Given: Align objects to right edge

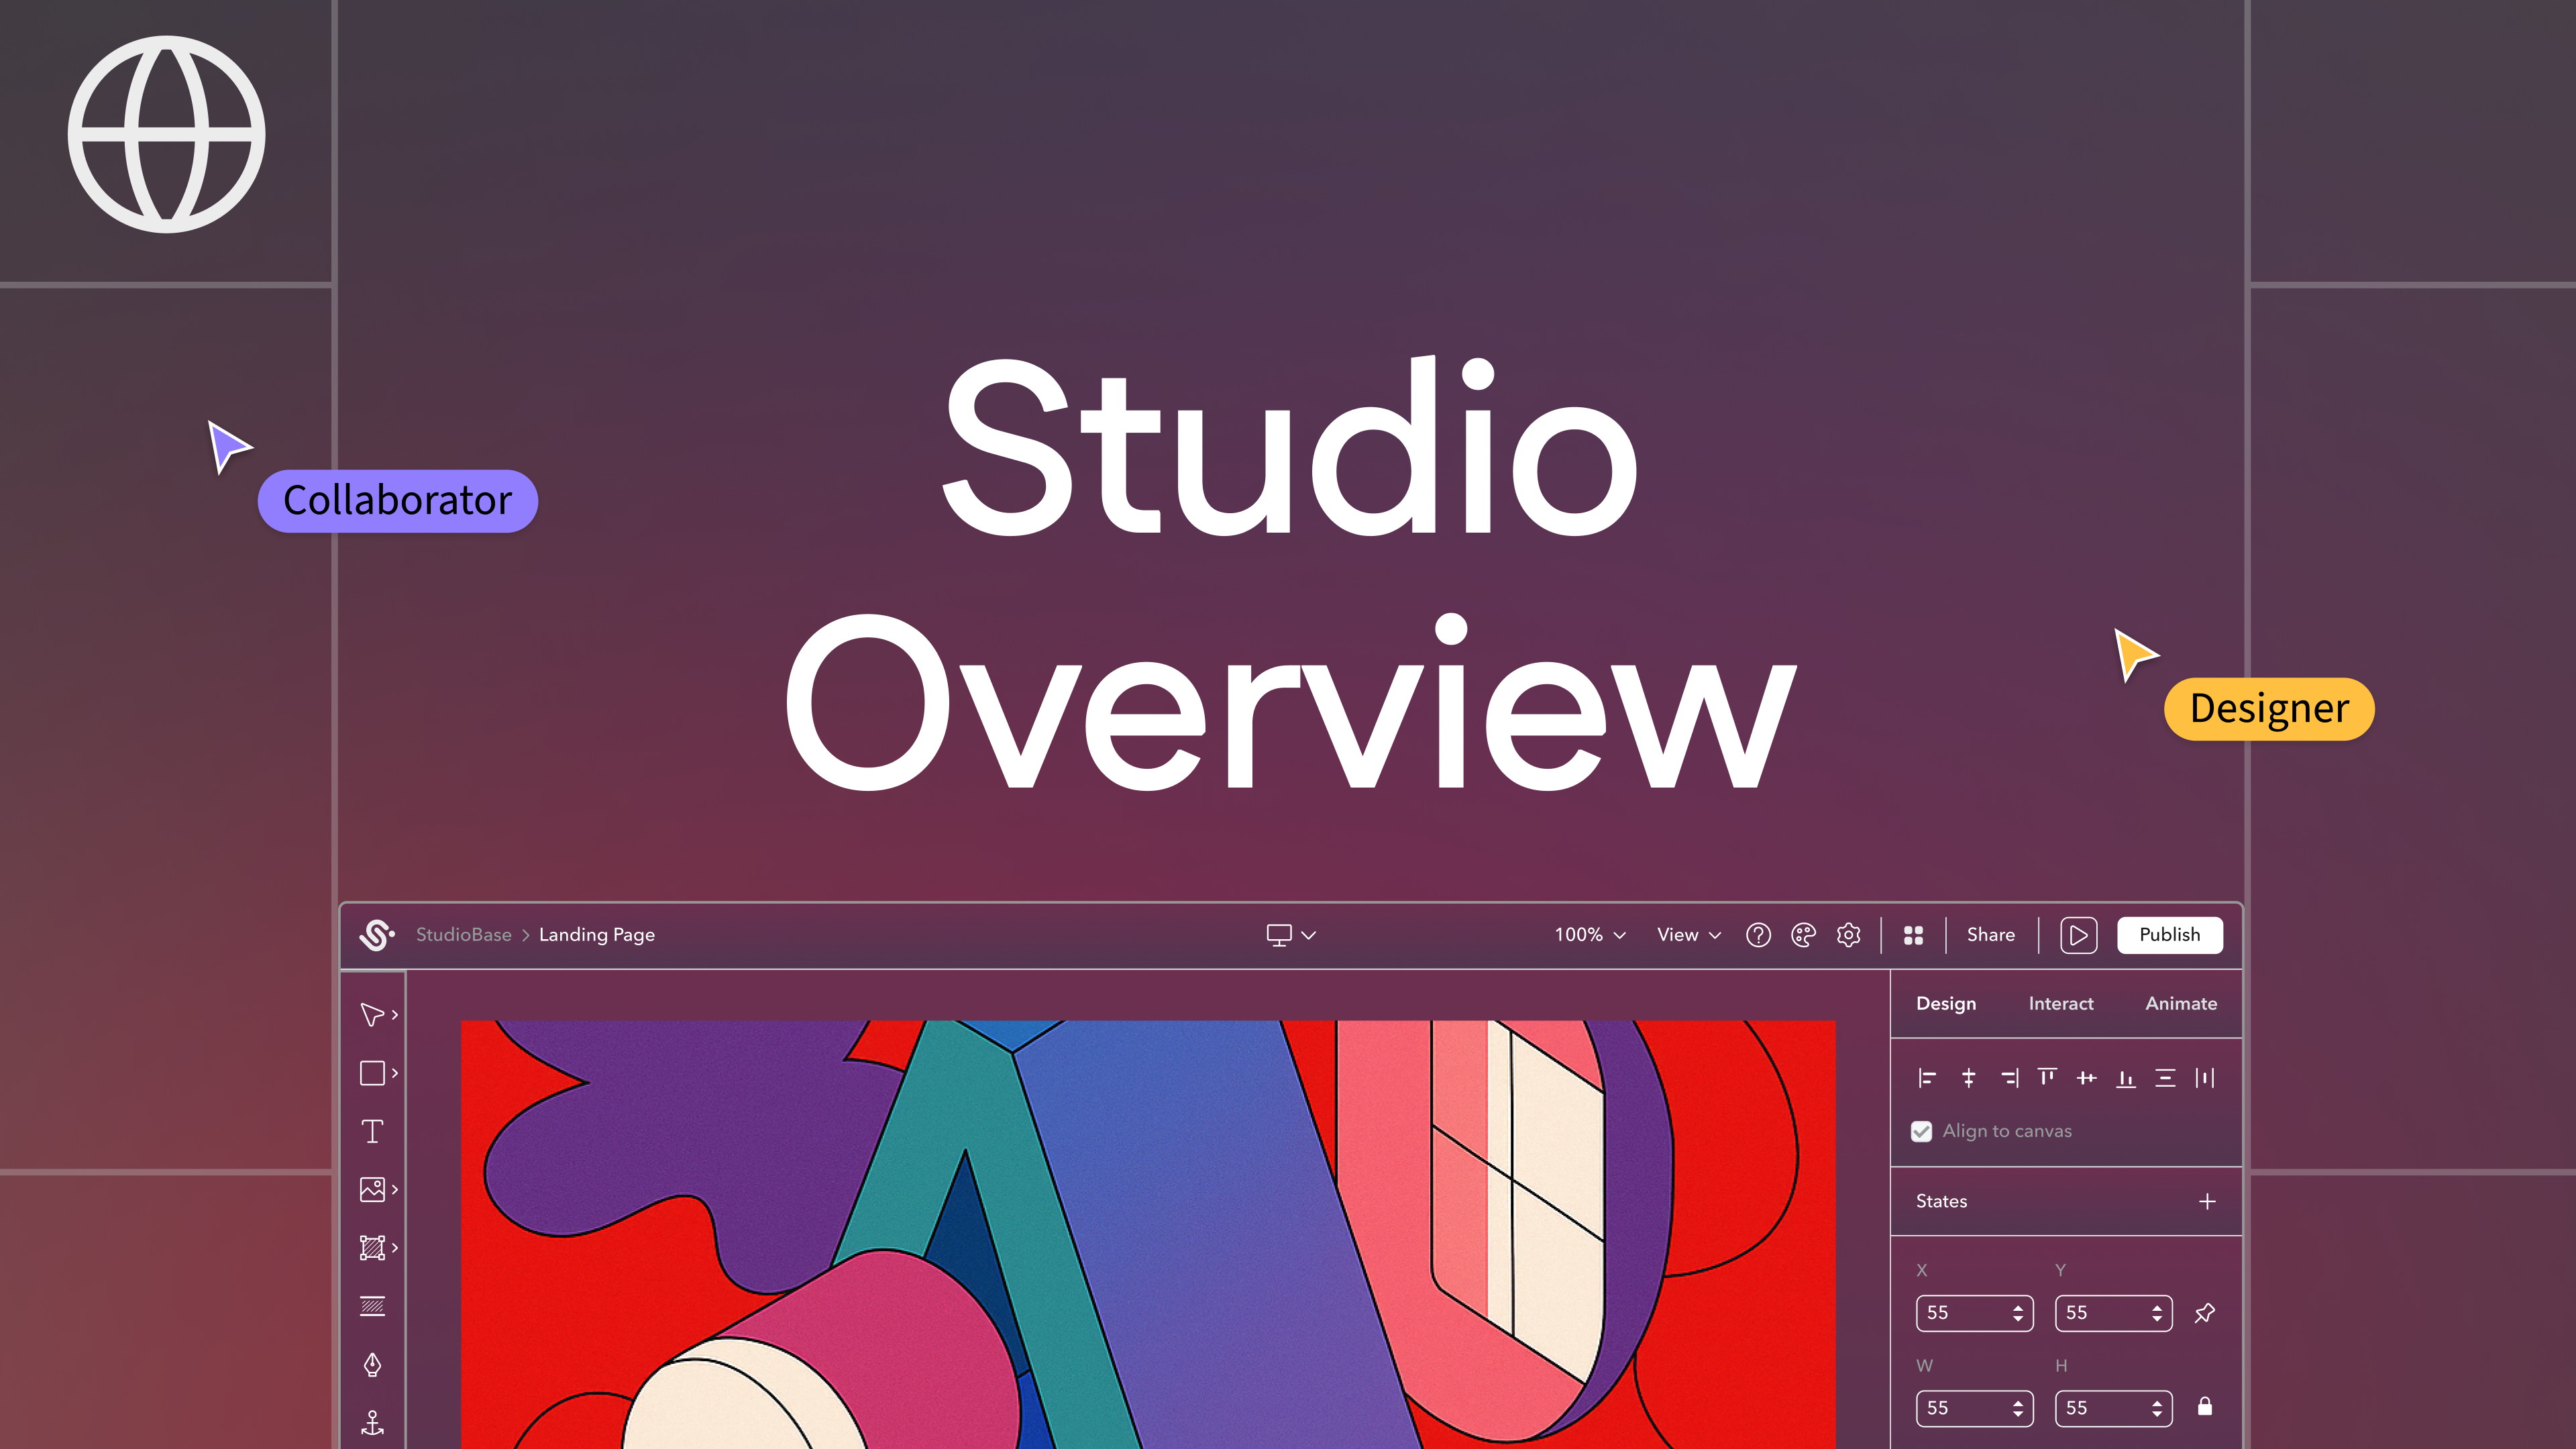Looking at the screenshot, I should (x=2009, y=1077).
